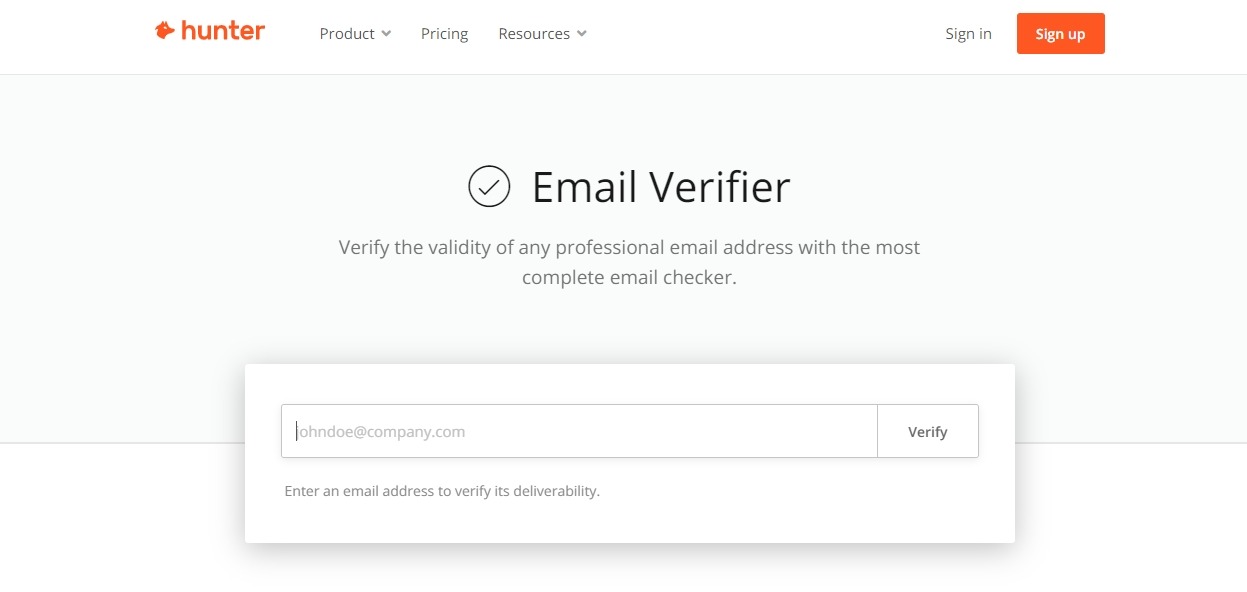Go to homepage via hunter wordmark

coord(223,31)
